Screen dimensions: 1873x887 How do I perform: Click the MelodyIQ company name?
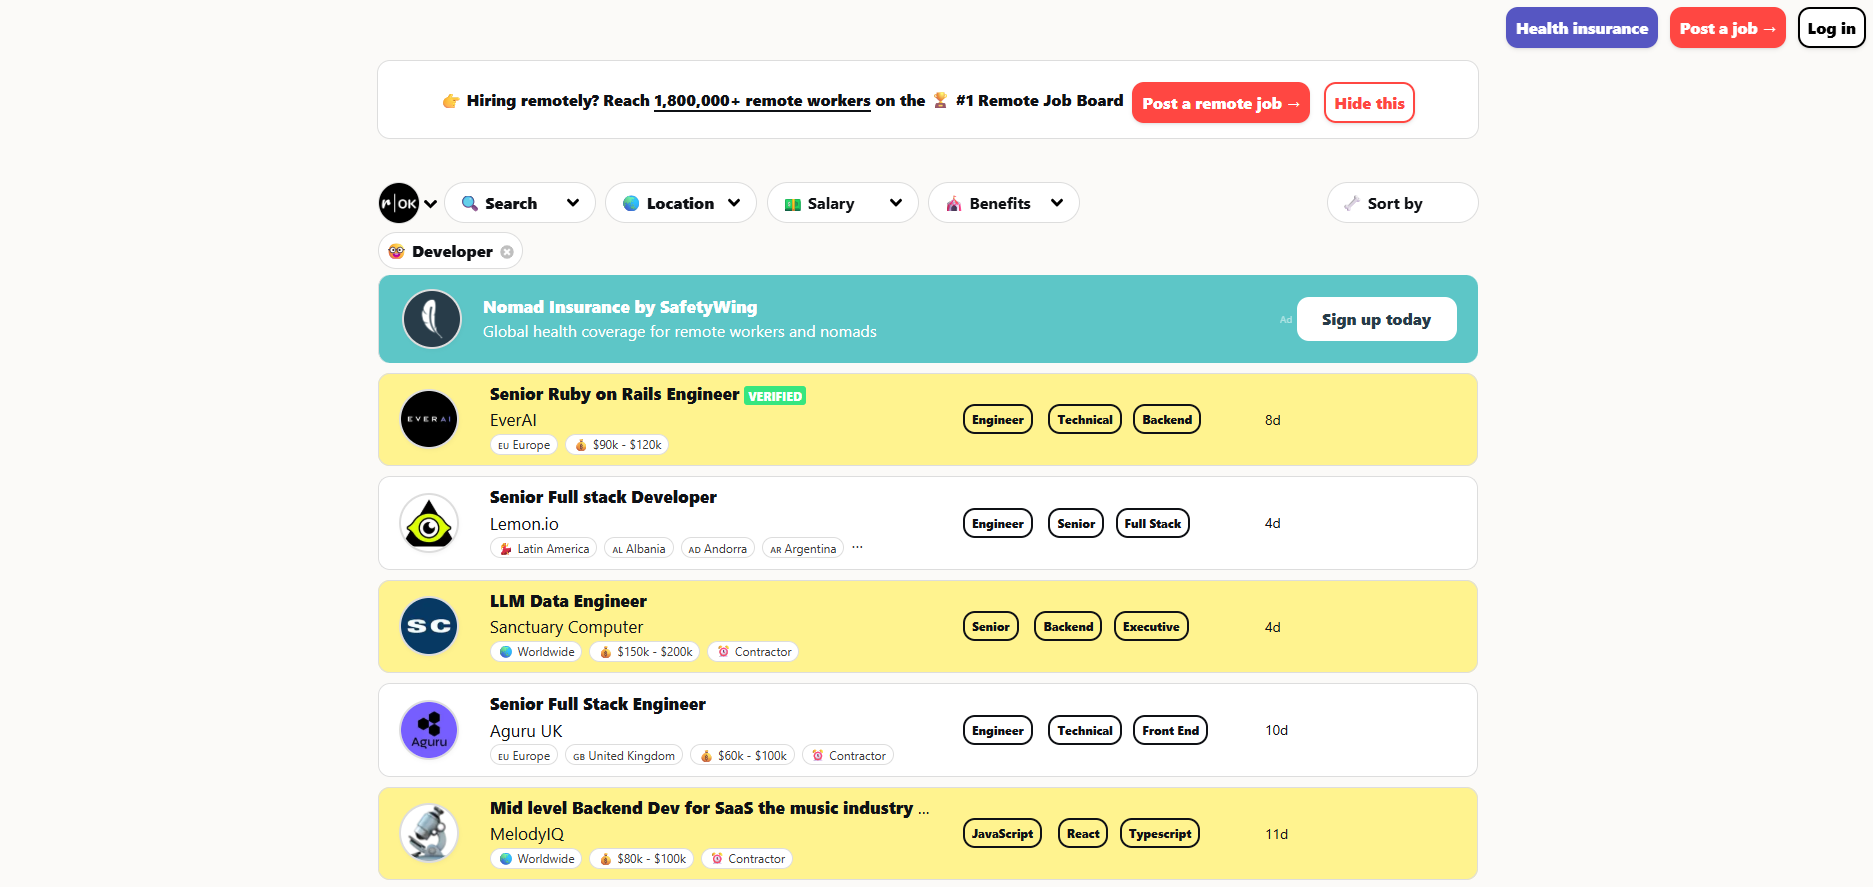pyautogui.click(x=527, y=834)
